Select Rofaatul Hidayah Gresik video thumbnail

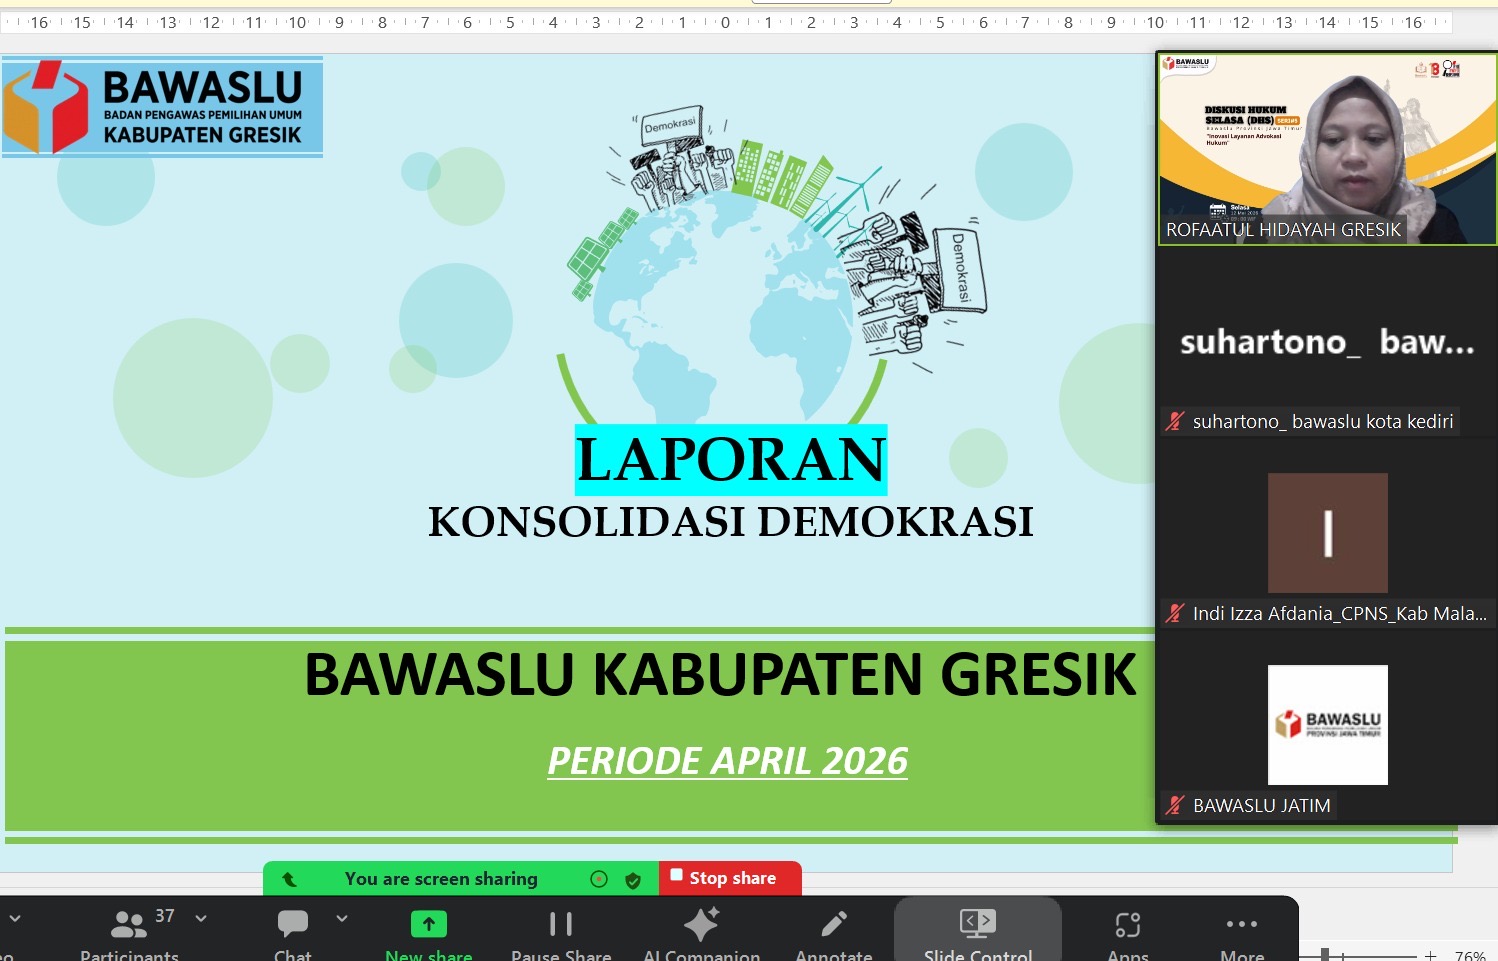pyautogui.click(x=1327, y=148)
